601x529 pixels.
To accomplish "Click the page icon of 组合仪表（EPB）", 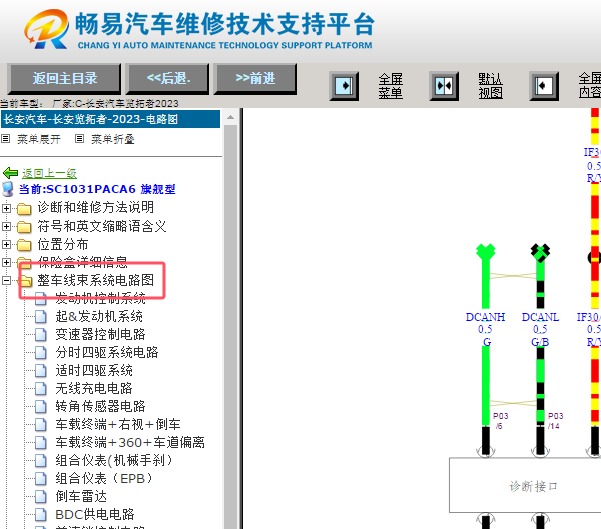I will point(41,479).
